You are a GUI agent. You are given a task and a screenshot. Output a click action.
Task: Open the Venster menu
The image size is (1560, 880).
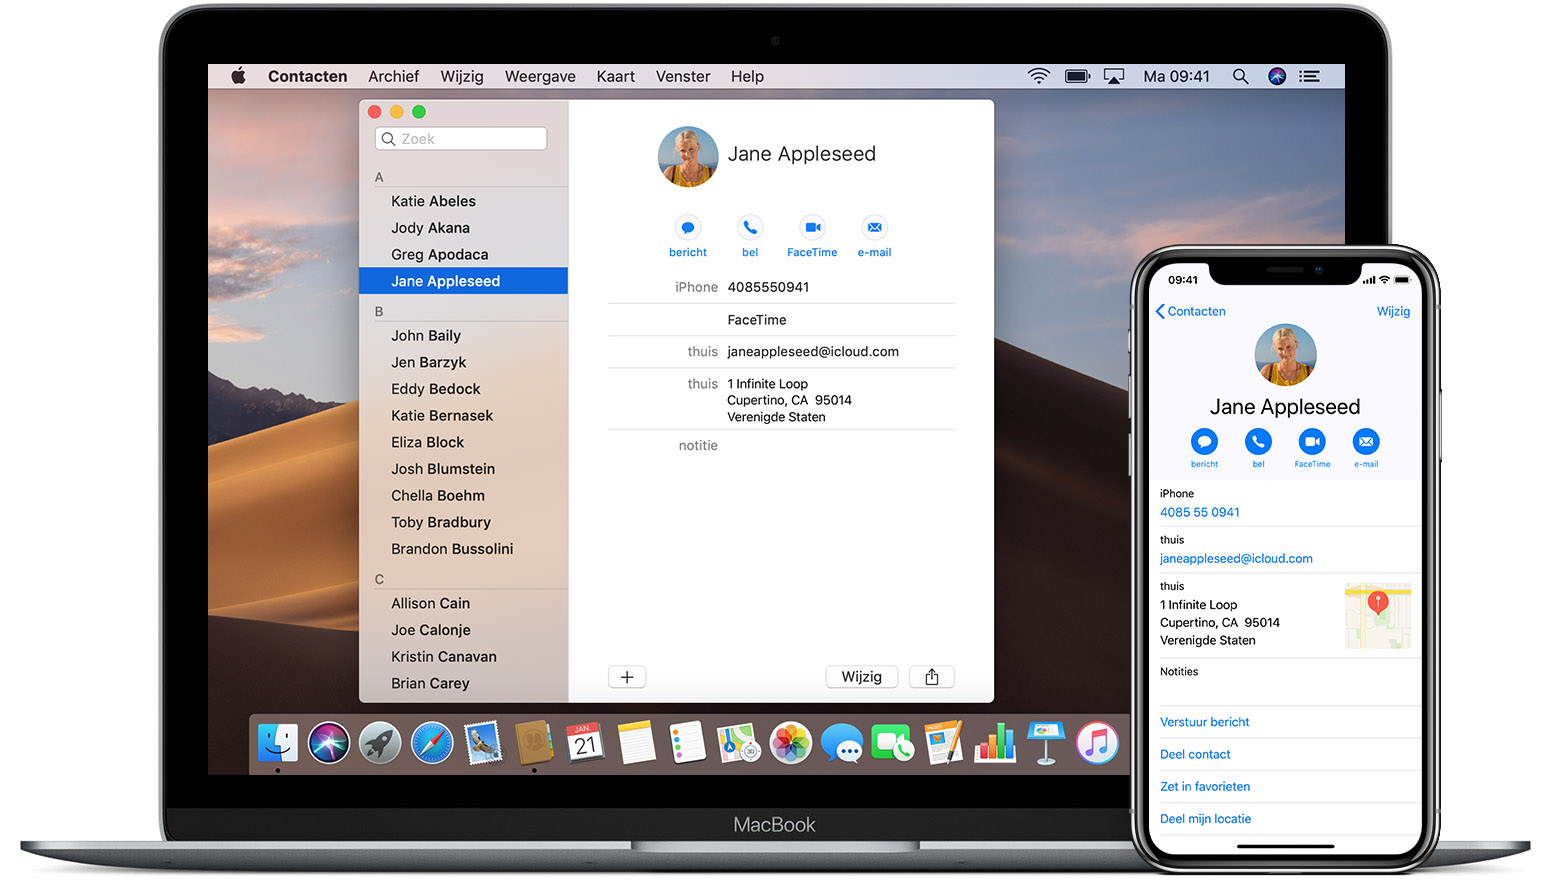point(683,76)
